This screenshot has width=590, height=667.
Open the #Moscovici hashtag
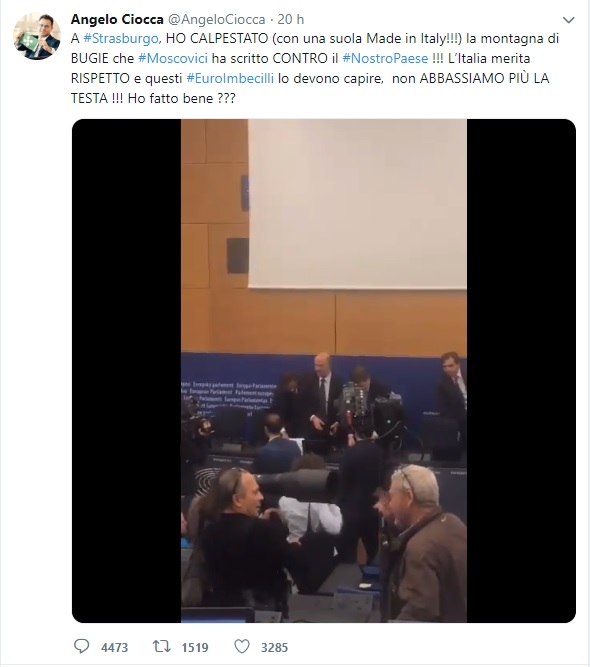tap(173, 58)
